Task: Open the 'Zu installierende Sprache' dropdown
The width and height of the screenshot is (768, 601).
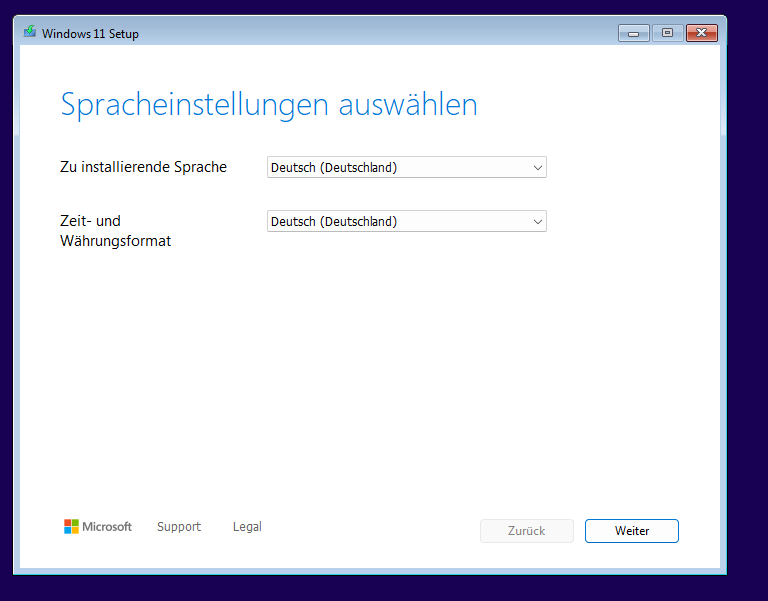Action: pos(407,167)
